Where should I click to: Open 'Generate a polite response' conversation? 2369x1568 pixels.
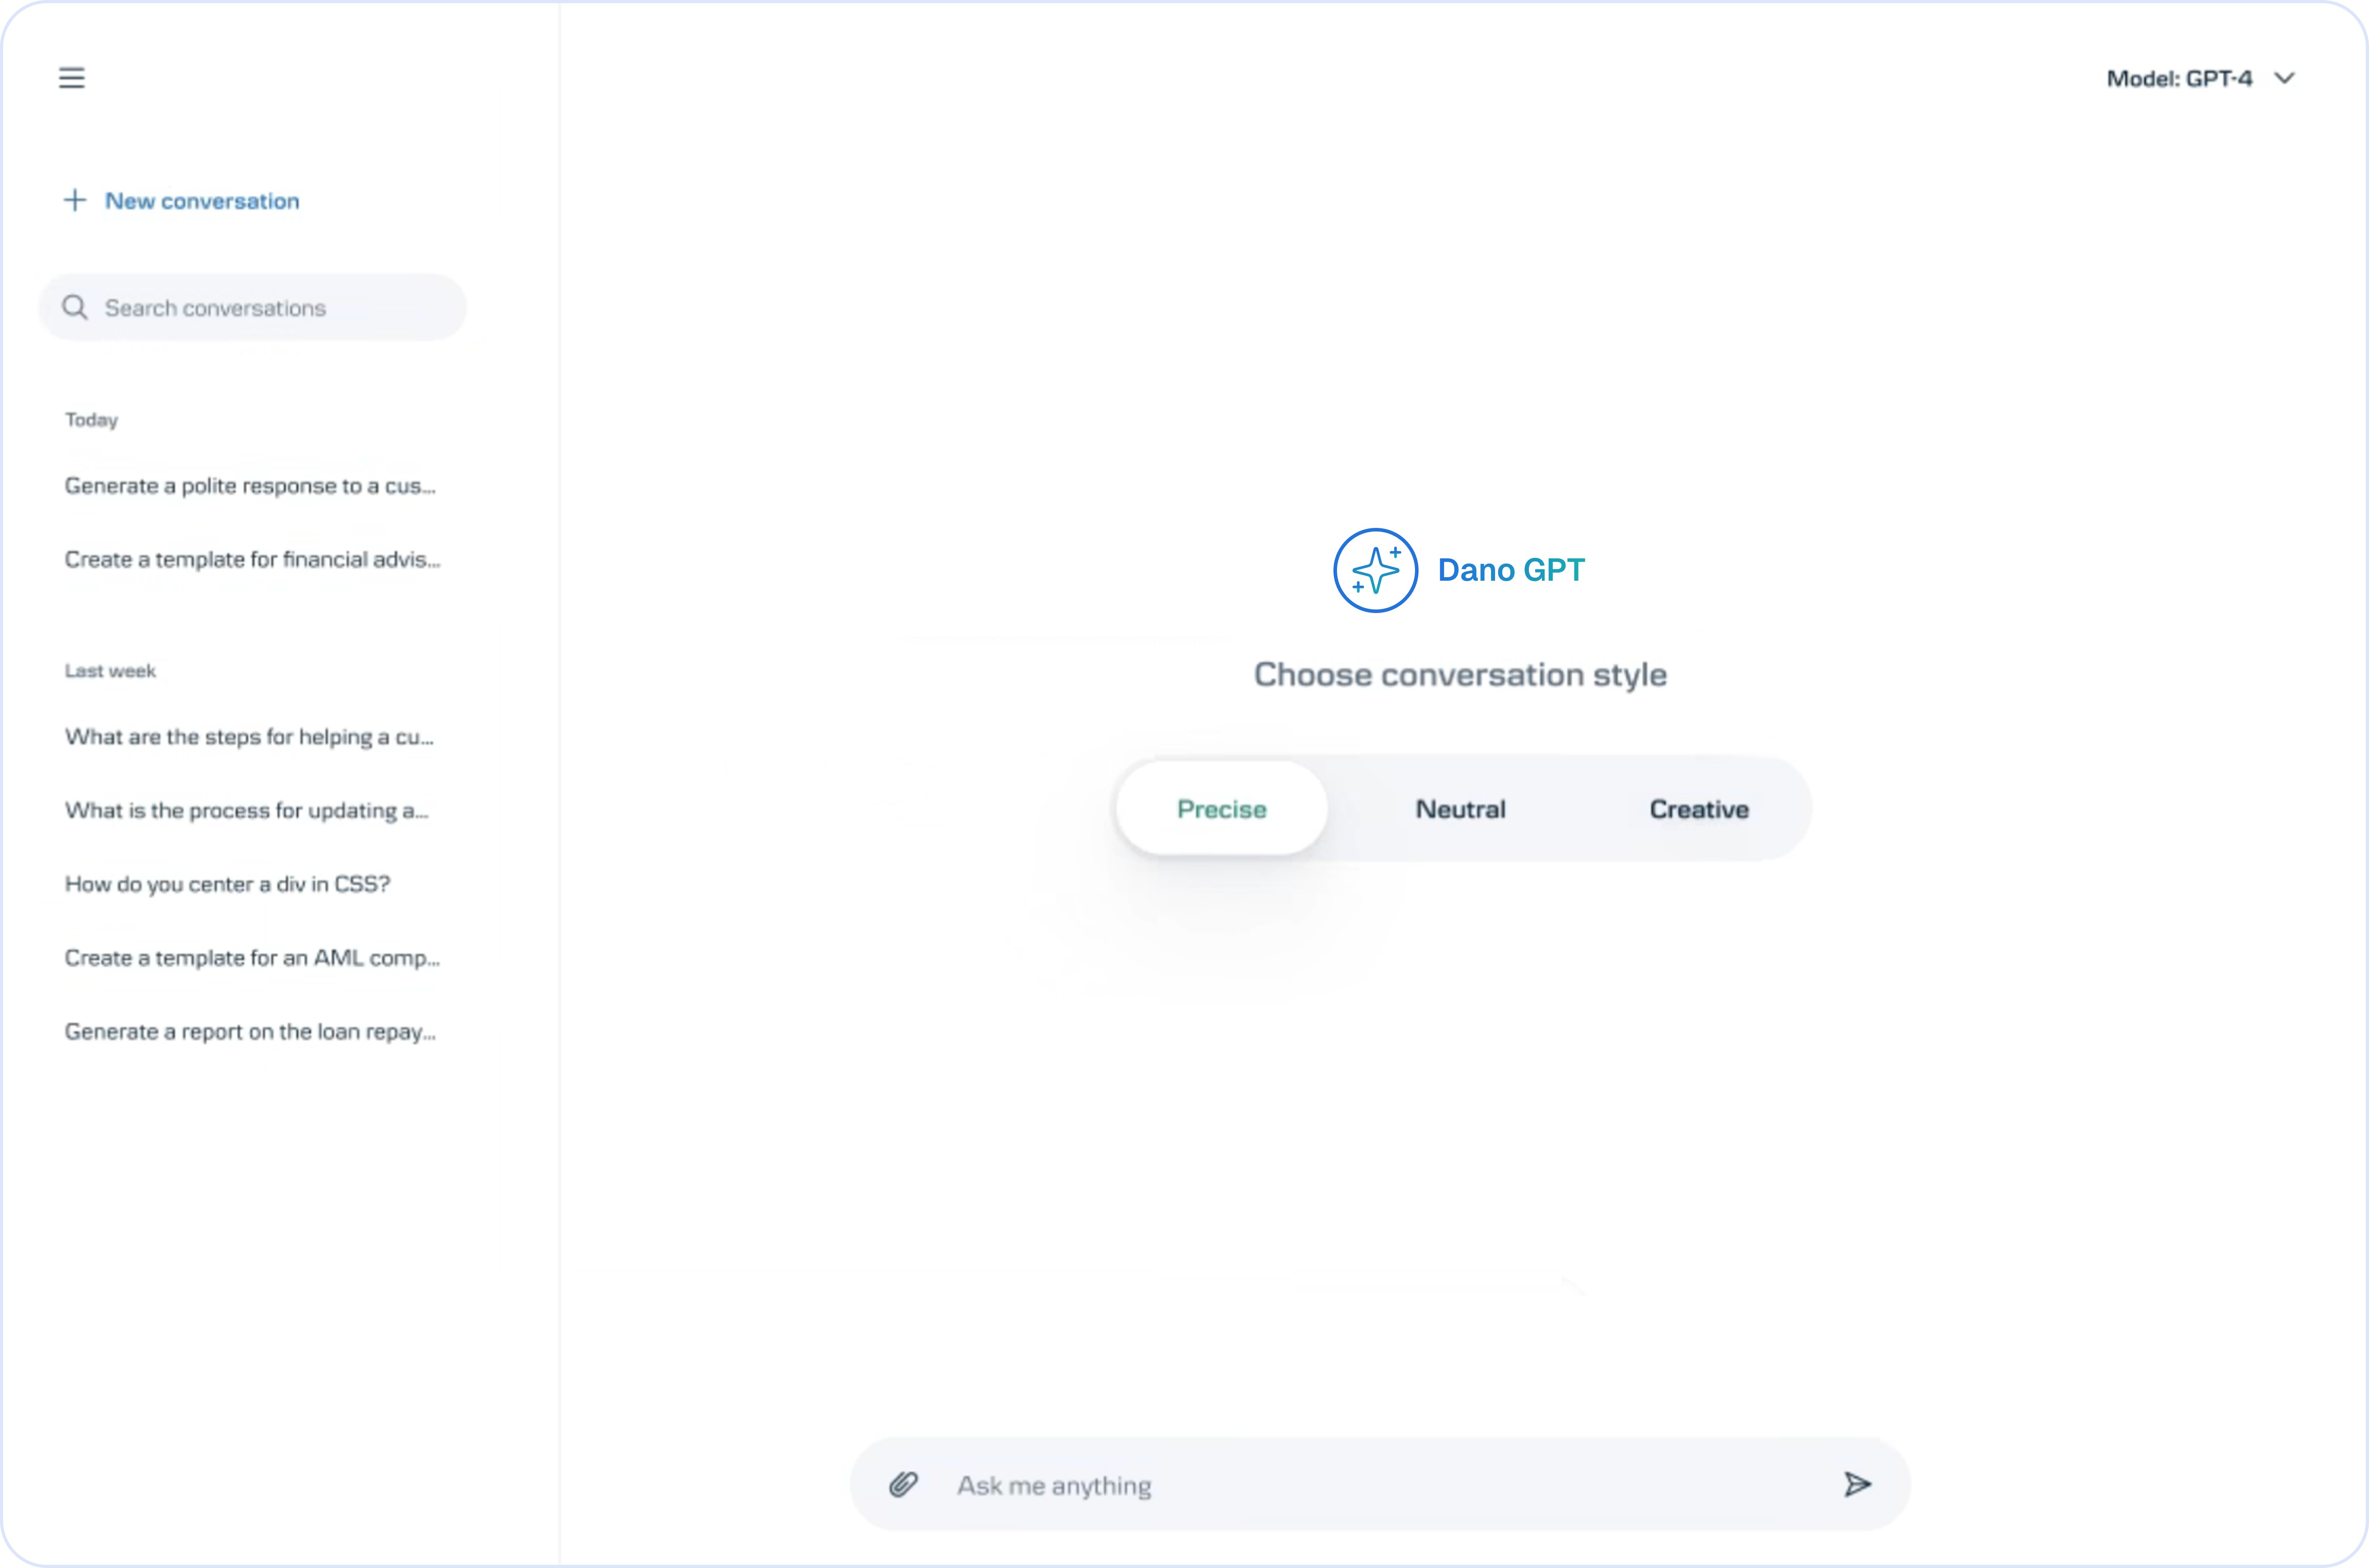pyautogui.click(x=250, y=486)
